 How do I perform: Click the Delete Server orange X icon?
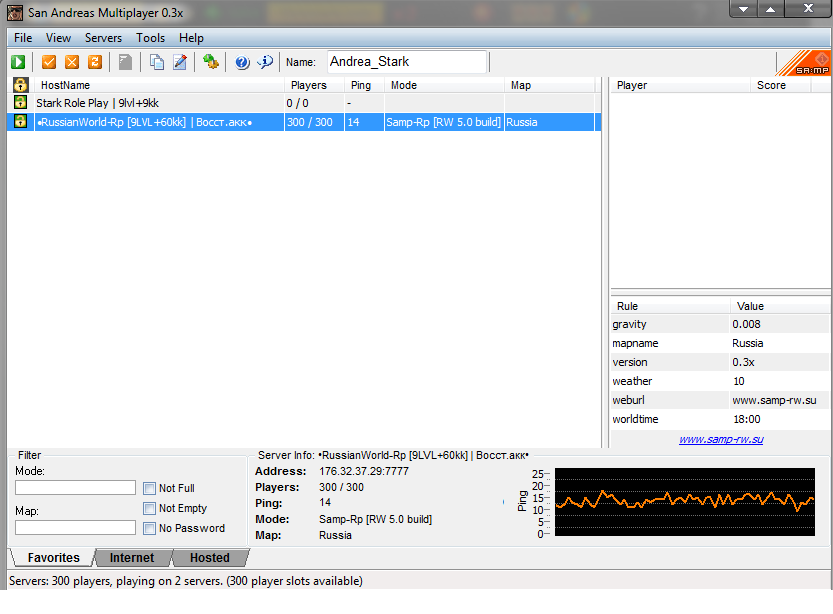[72, 62]
